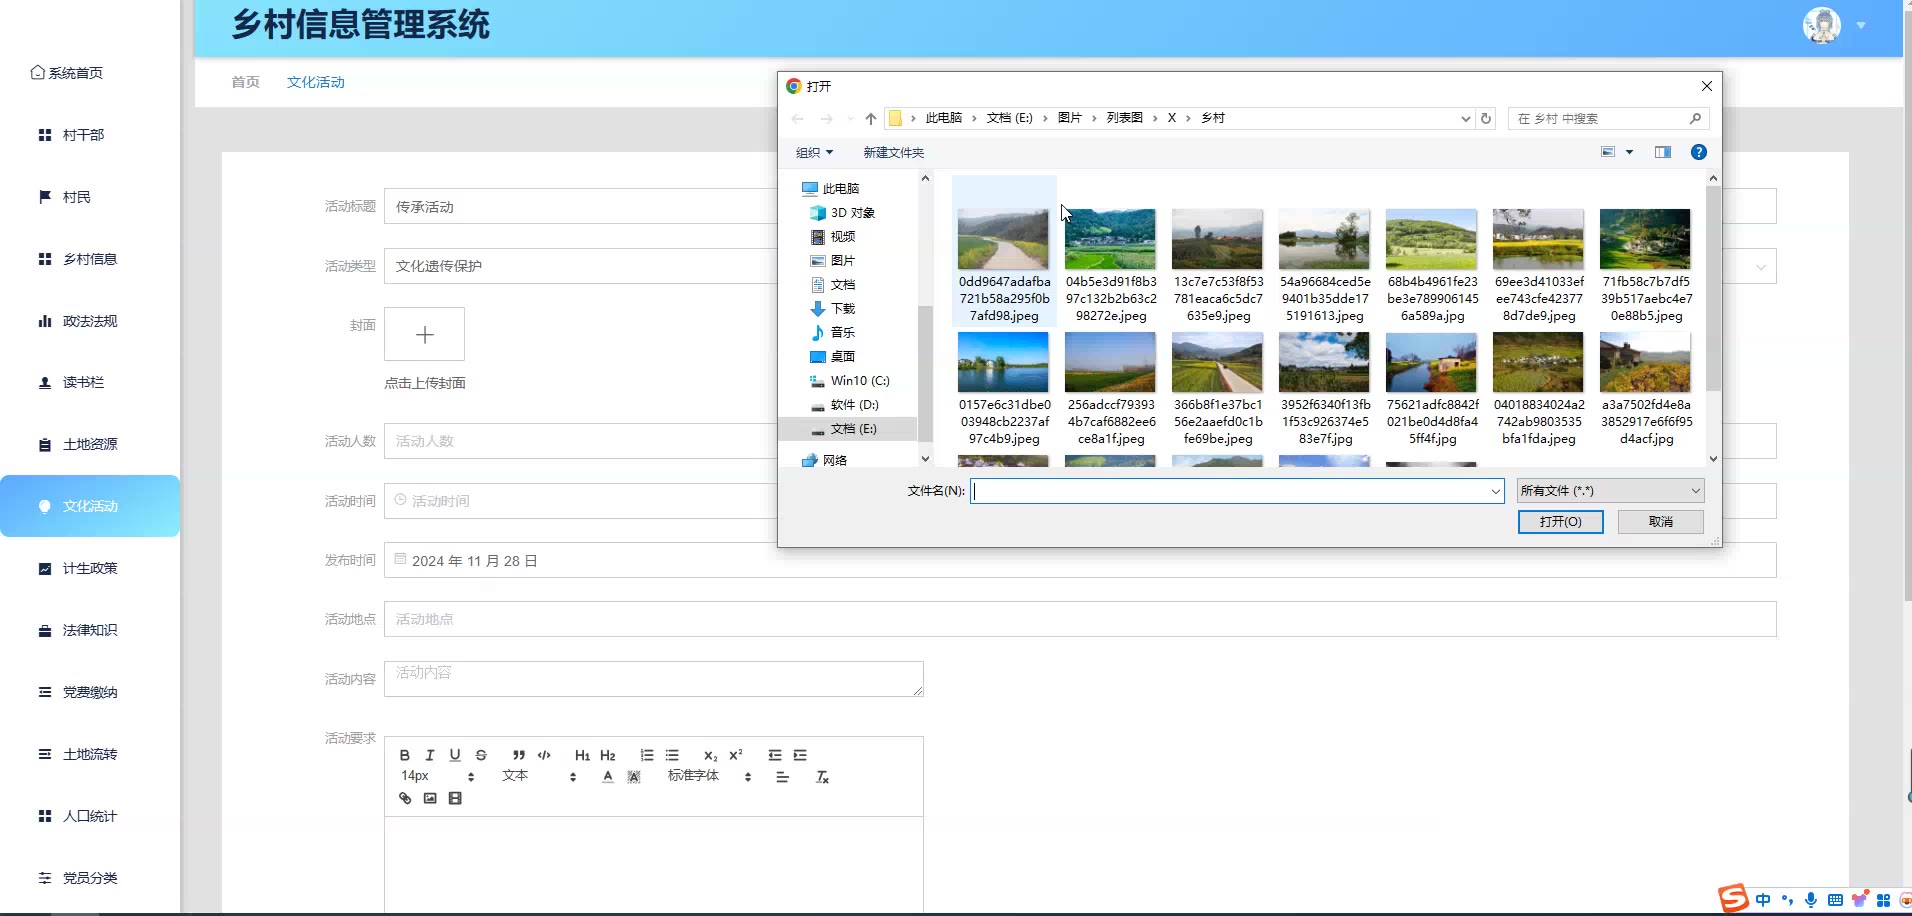The image size is (1912, 916).
Task: Click the strikethrough icon in the editor
Action: tap(481, 755)
